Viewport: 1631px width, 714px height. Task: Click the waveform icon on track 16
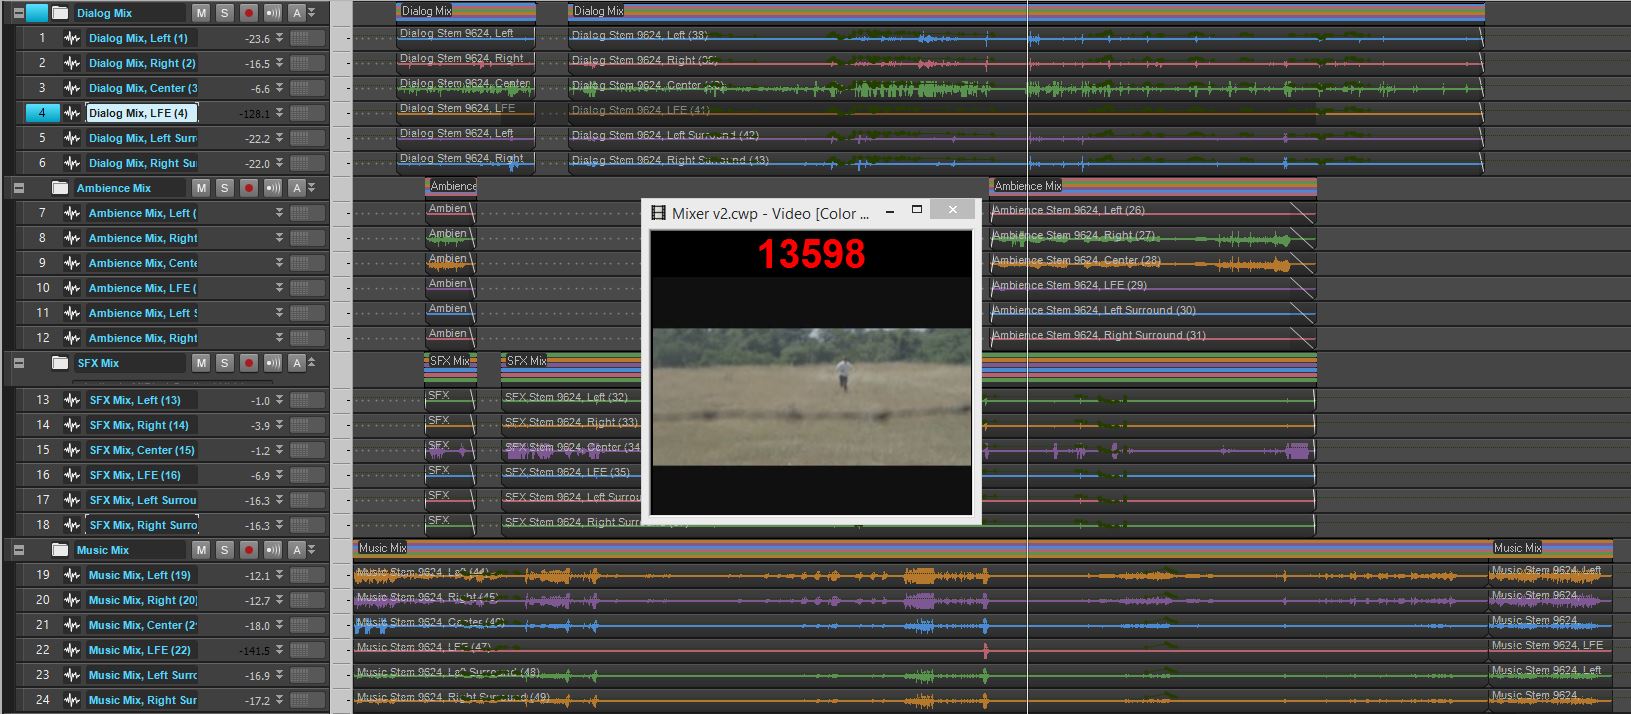[x=72, y=475]
